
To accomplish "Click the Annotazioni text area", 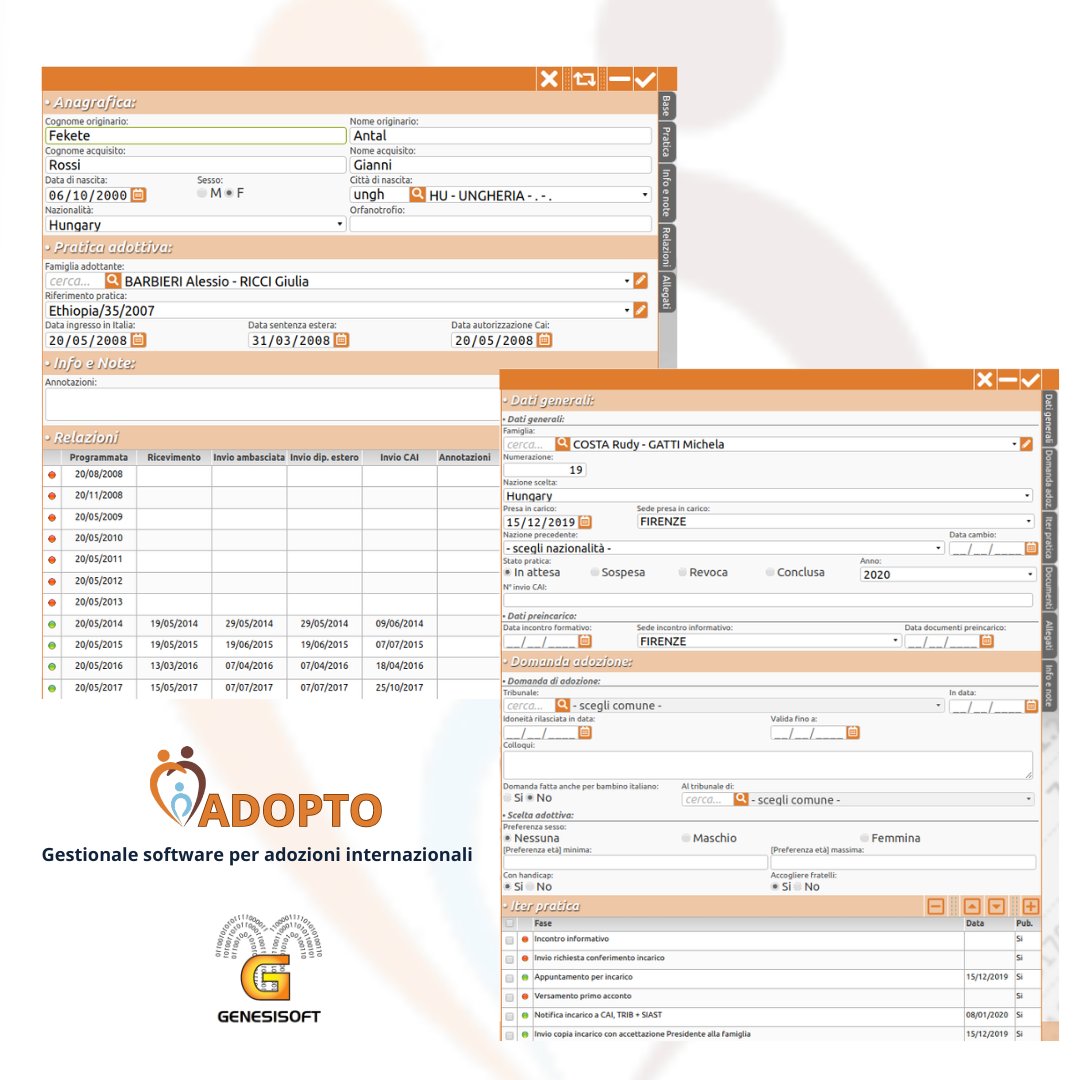I will 273,404.
